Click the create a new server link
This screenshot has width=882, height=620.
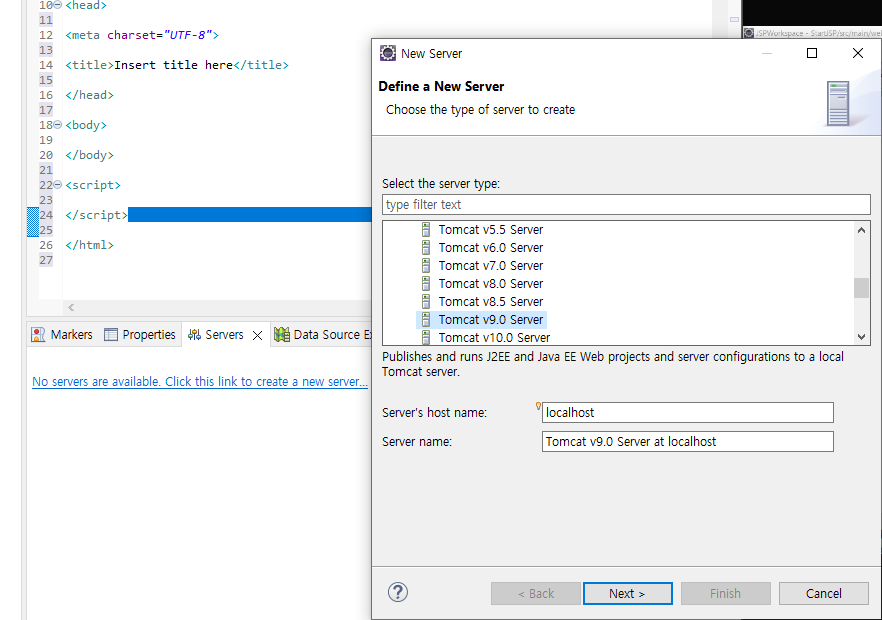200,381
